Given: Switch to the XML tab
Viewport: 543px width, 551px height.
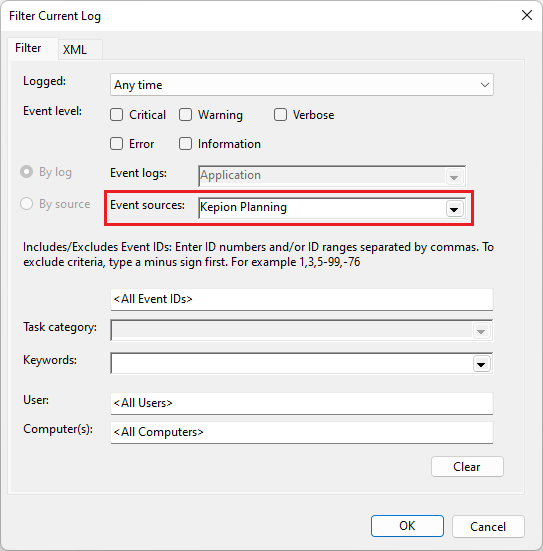Looking at the screenshot, I should pos(75,50).
